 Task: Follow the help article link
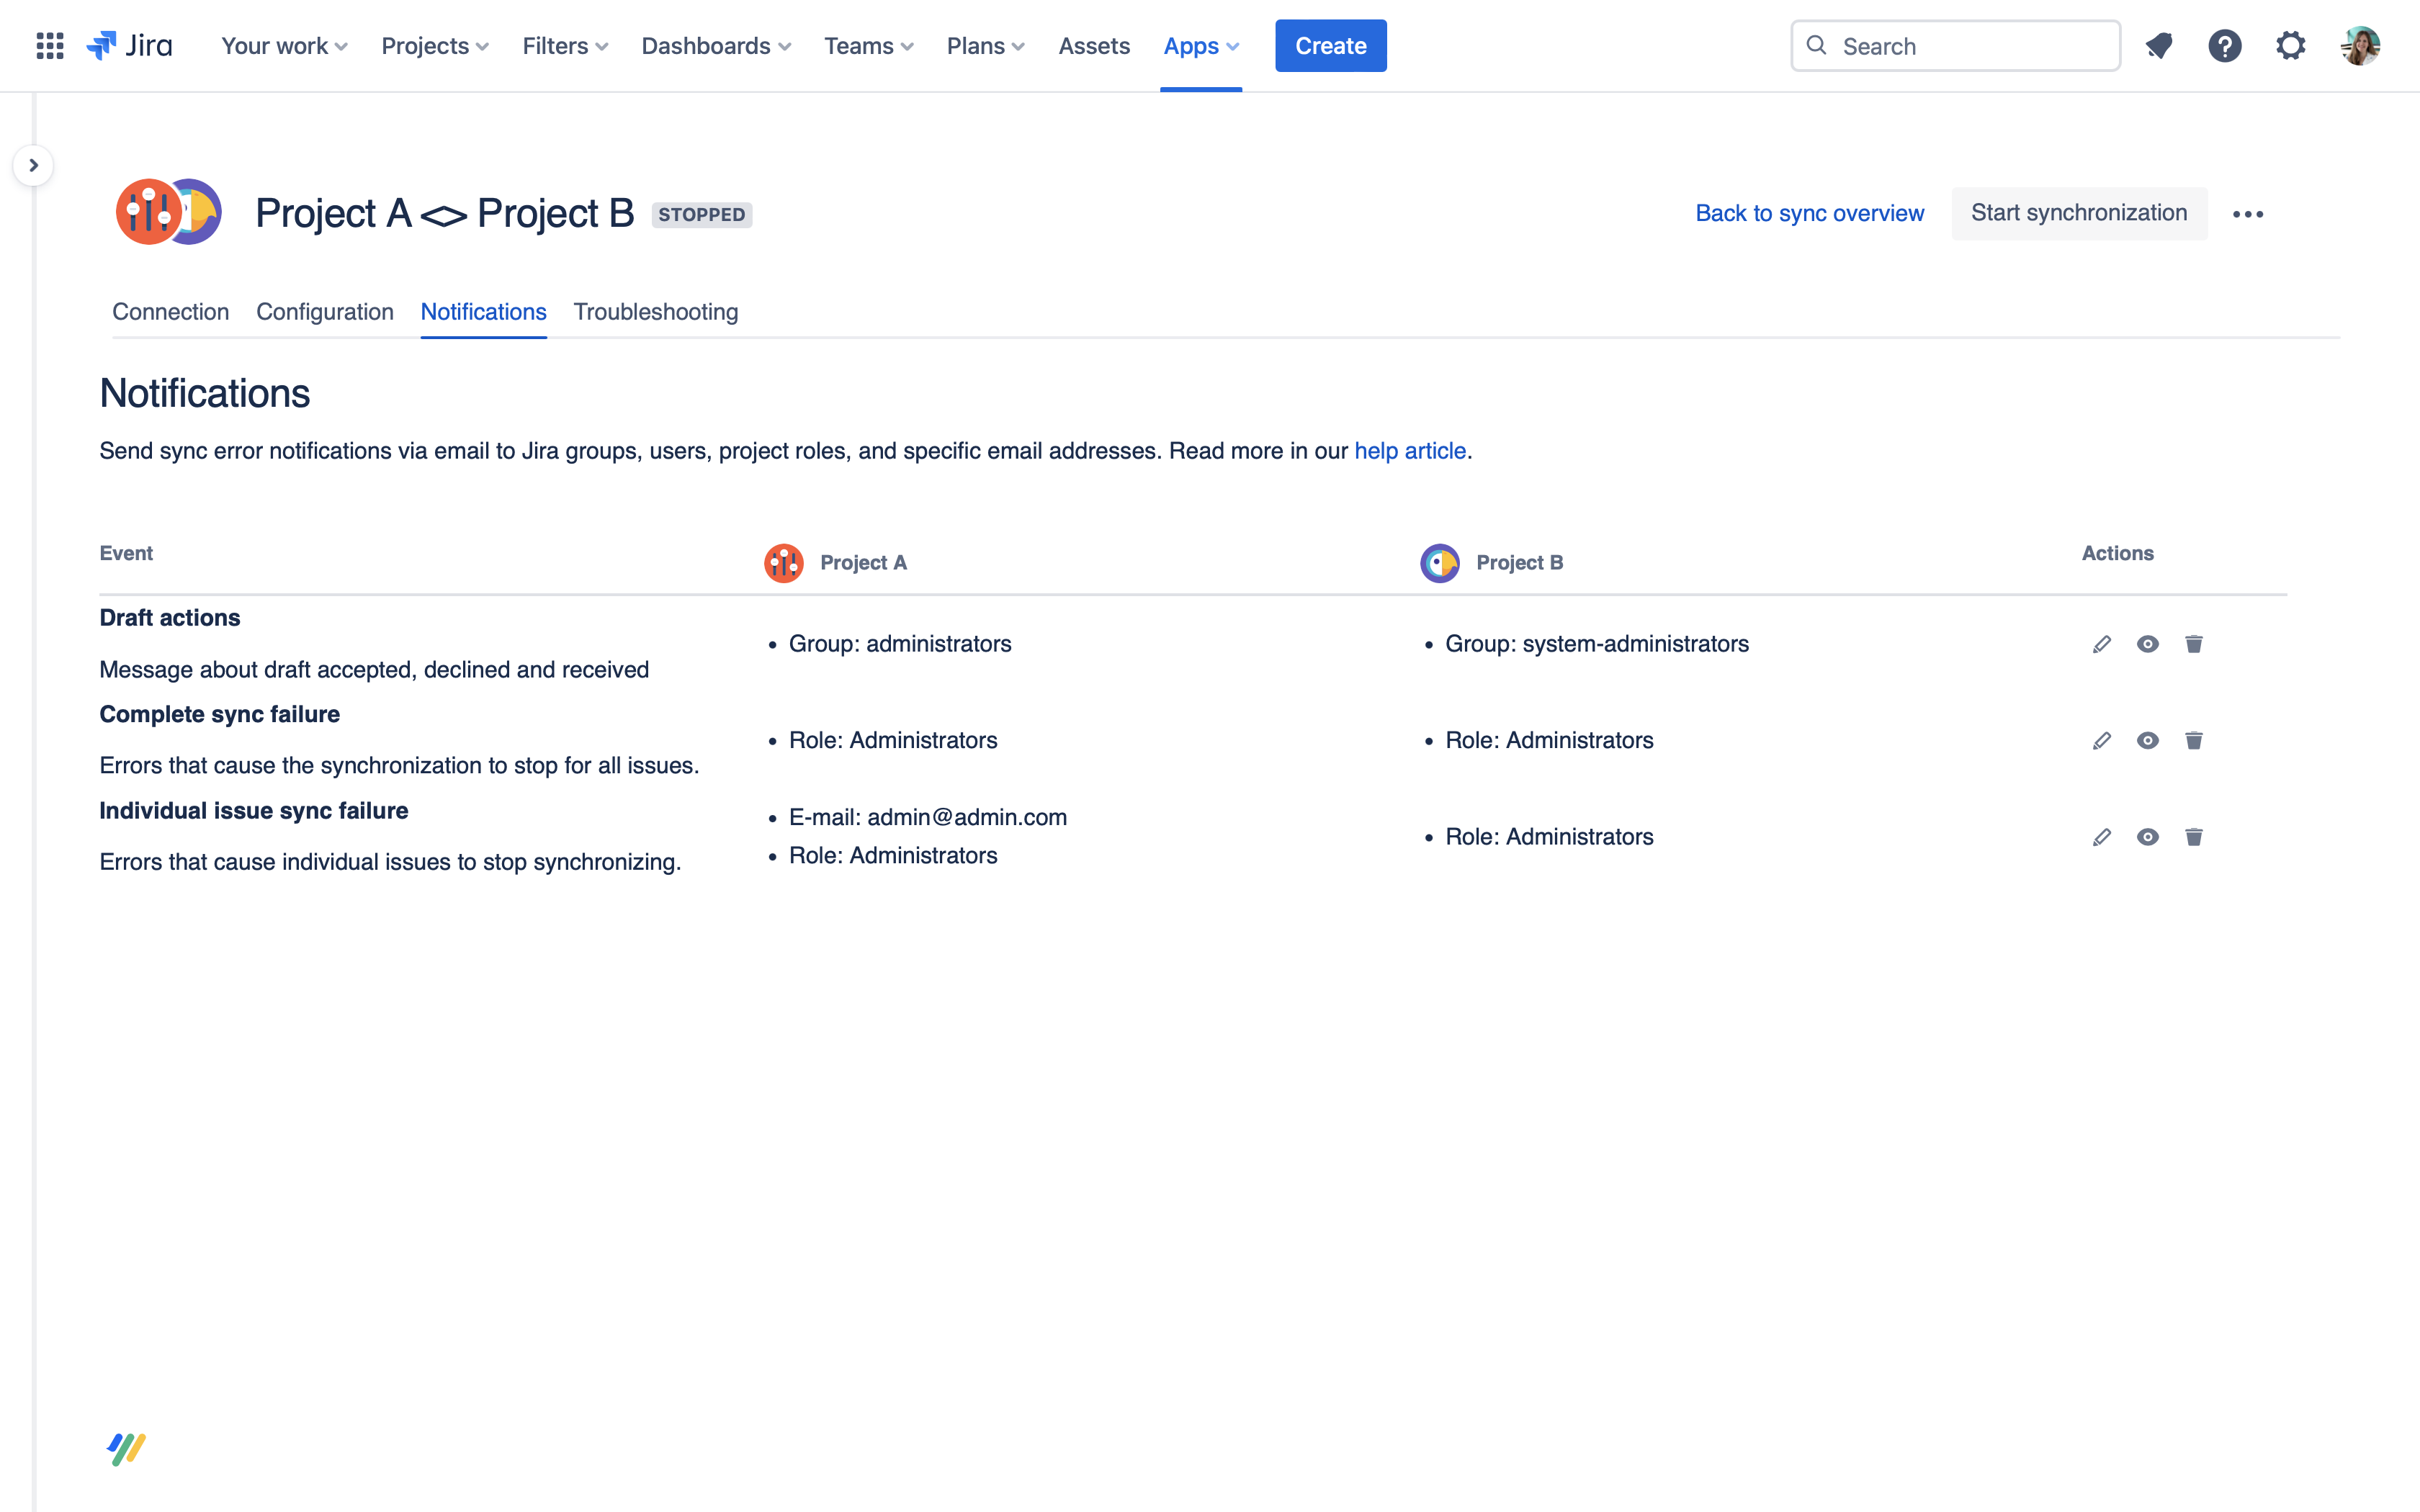1409,451
